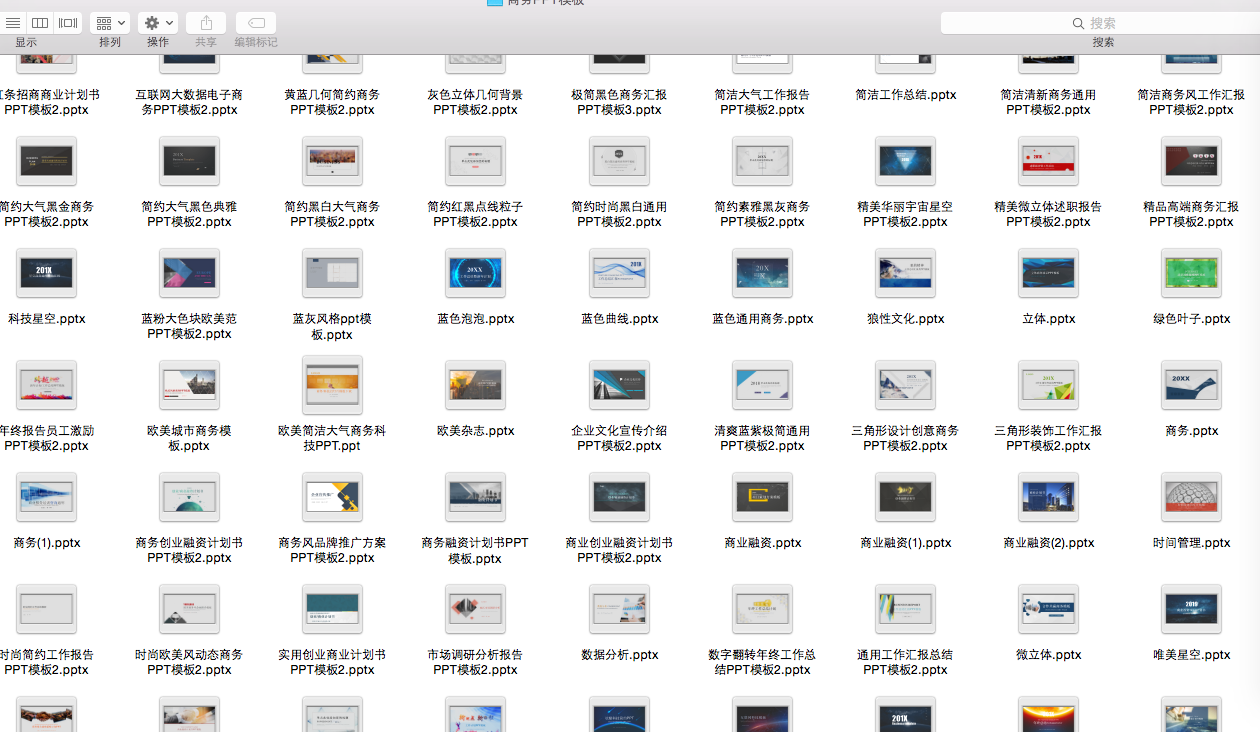Select the 欧美杂志.pptx file icon

tap(475, 385)
